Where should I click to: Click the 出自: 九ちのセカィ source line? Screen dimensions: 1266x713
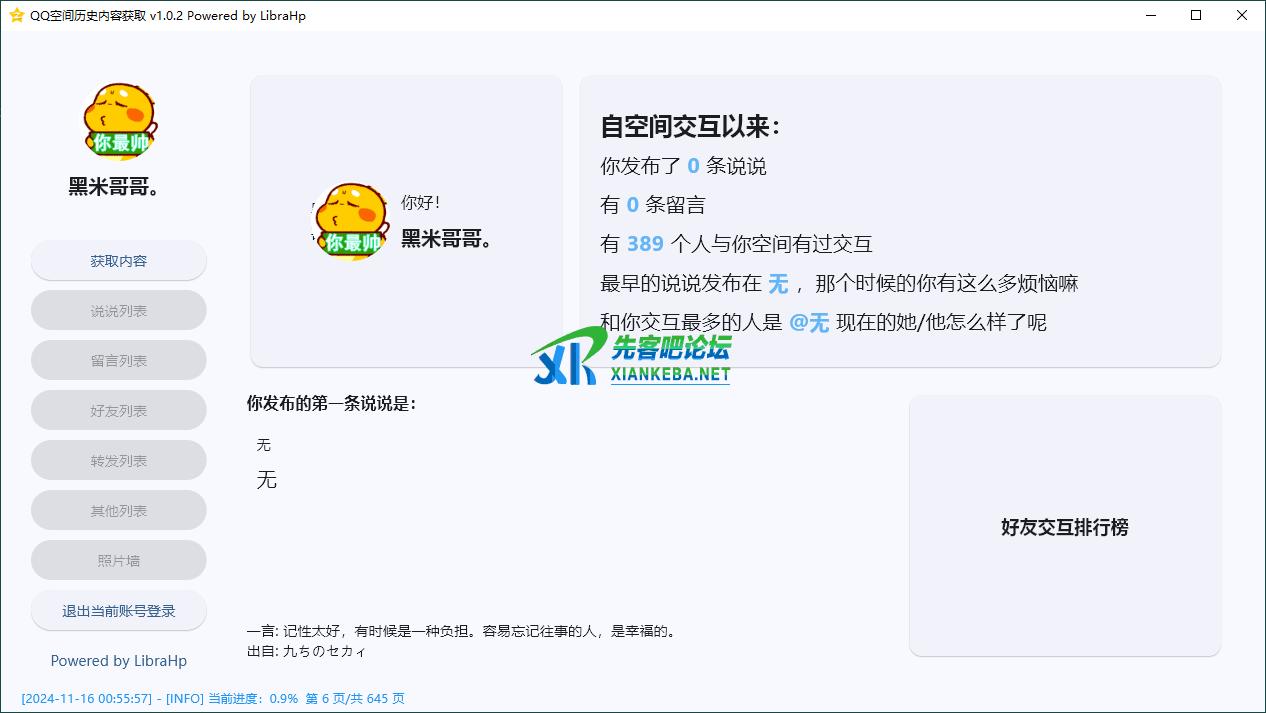point(307,651)
